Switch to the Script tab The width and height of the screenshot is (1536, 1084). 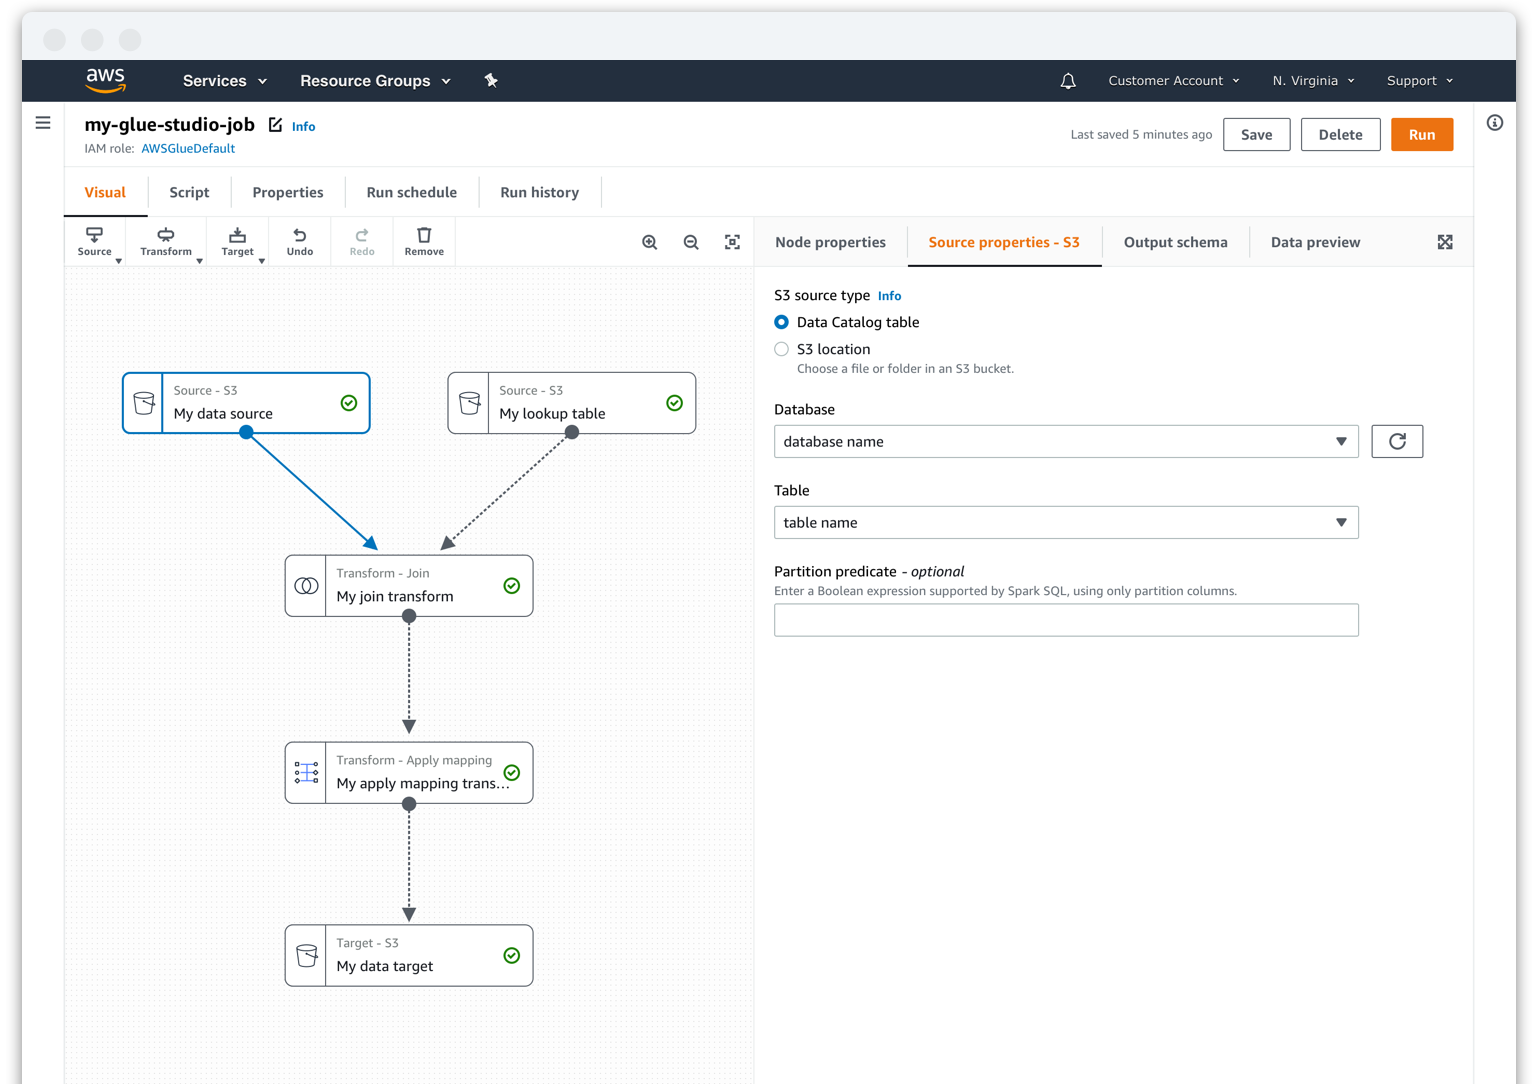[x=189, y=192]
